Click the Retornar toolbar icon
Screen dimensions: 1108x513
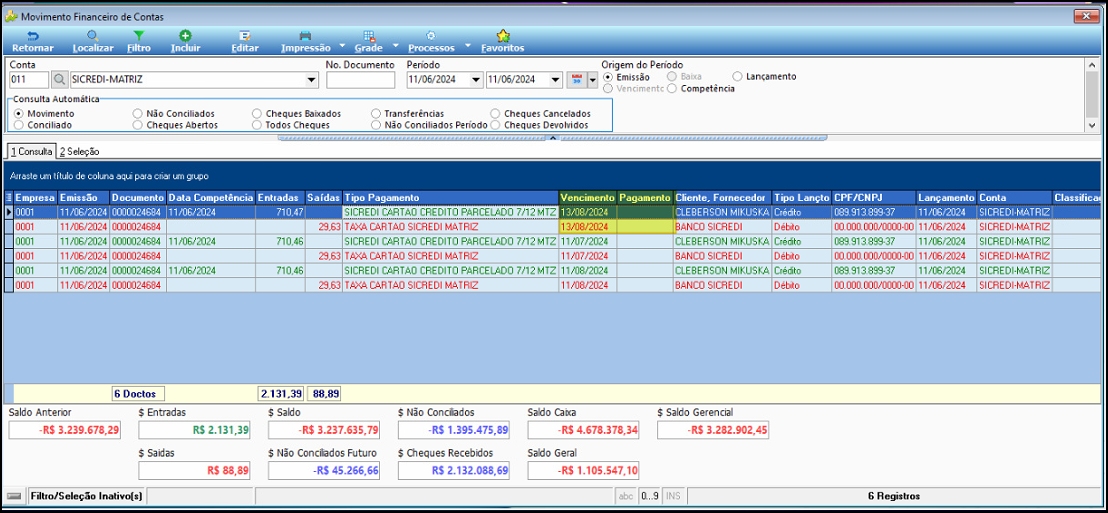tap(33, 35)
